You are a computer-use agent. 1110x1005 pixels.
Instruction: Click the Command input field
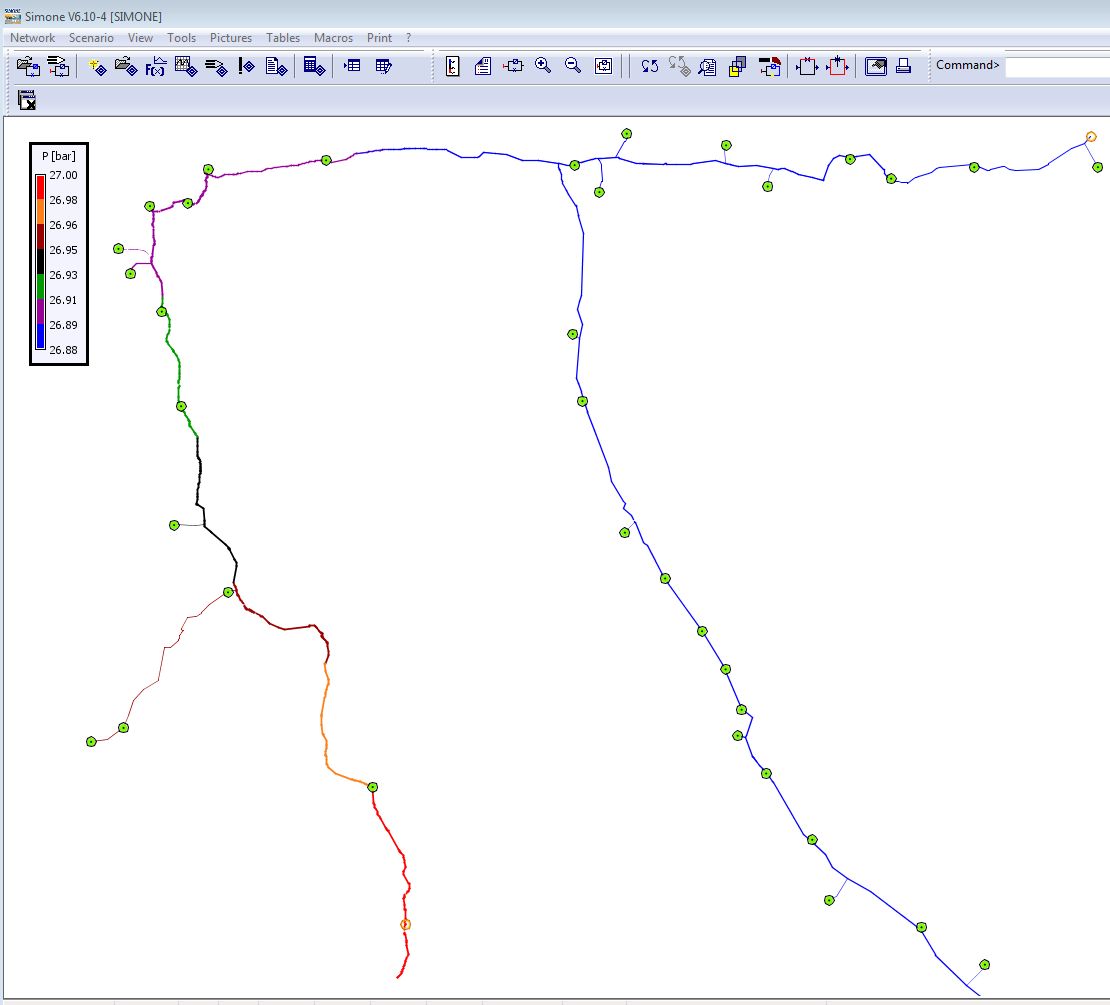click(x=1057, y=67)
